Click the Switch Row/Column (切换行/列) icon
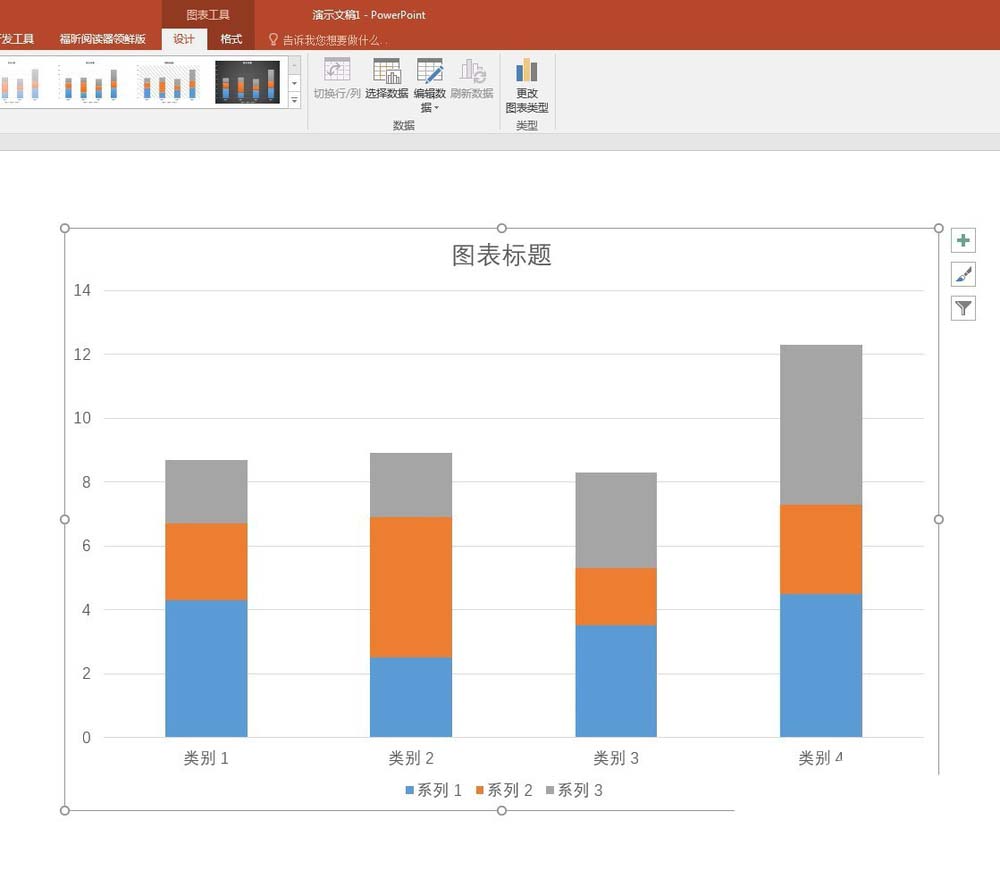The height and width of the screenshot is (870, 1000). pyautogui.click(x=337, y=72)
